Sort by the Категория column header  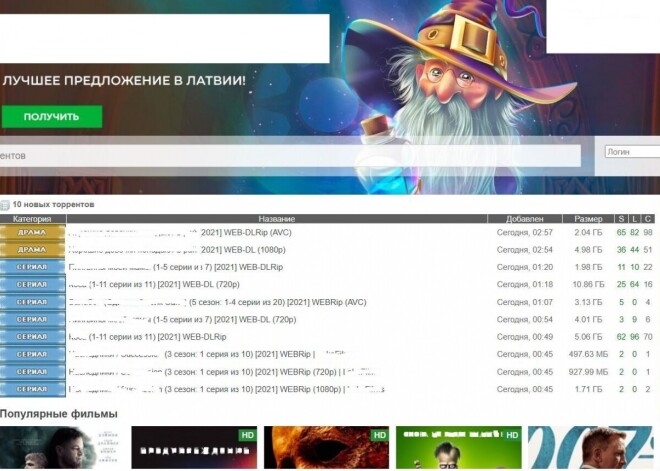(x=32, y=219)
